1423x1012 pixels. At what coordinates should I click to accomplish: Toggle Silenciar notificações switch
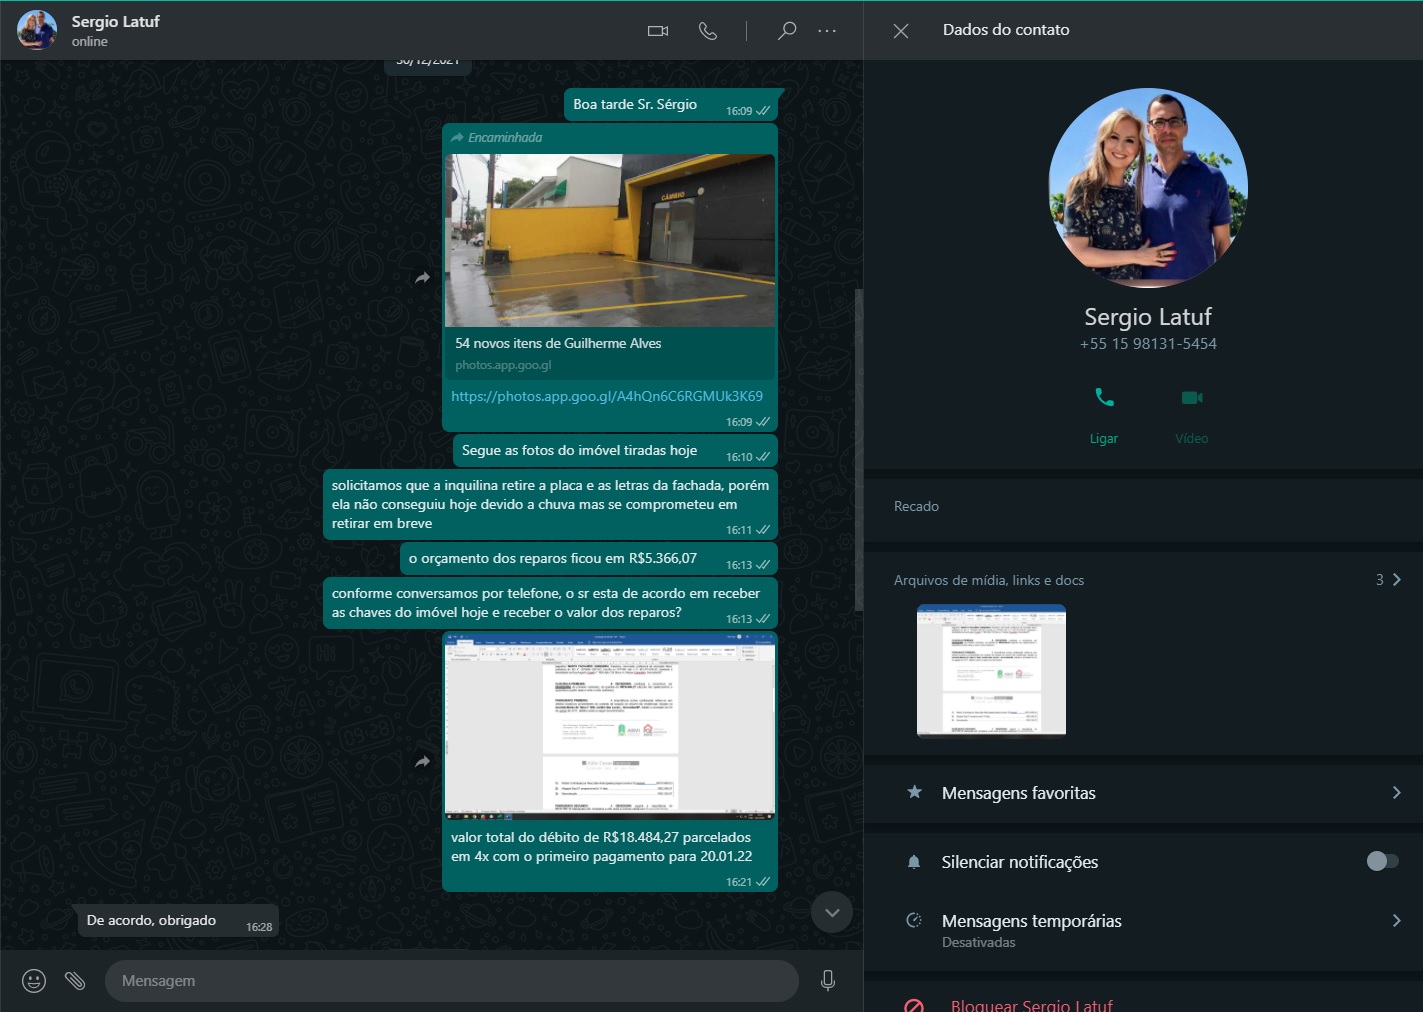1381,861
